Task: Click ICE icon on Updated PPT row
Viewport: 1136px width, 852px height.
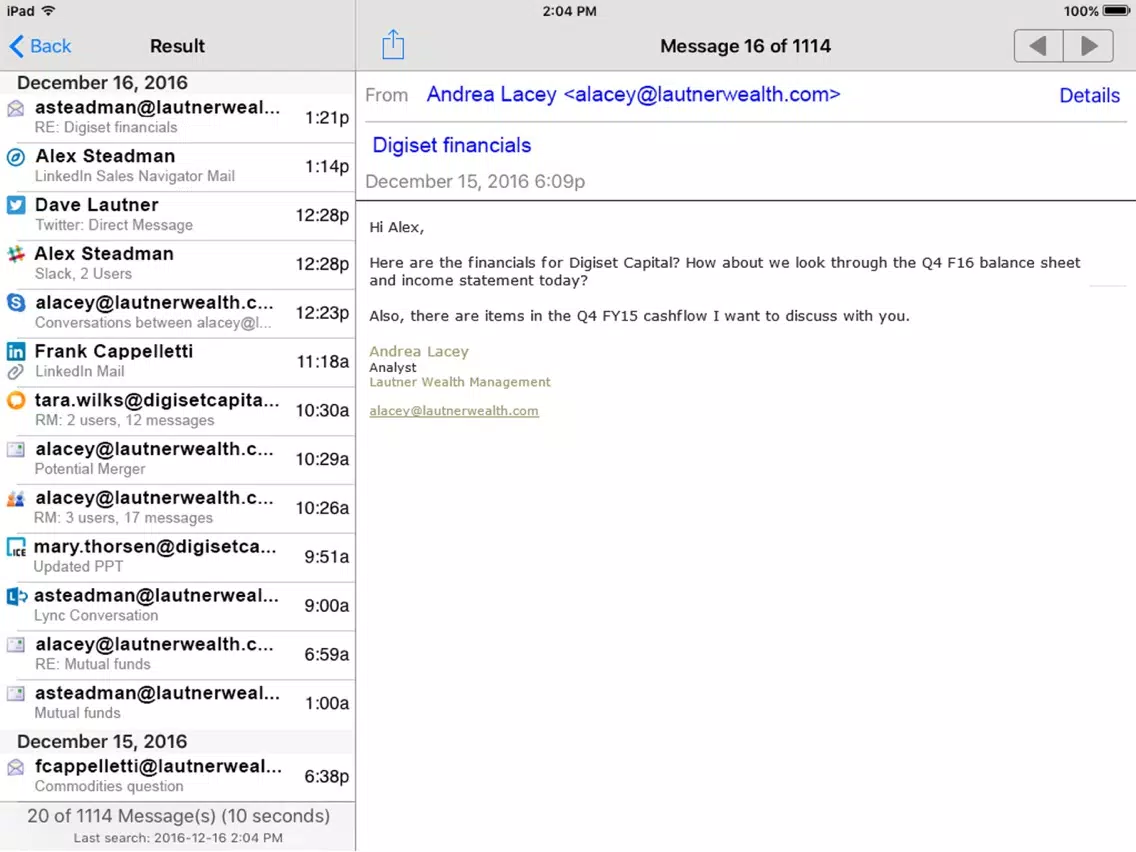Action: (15, 547)
